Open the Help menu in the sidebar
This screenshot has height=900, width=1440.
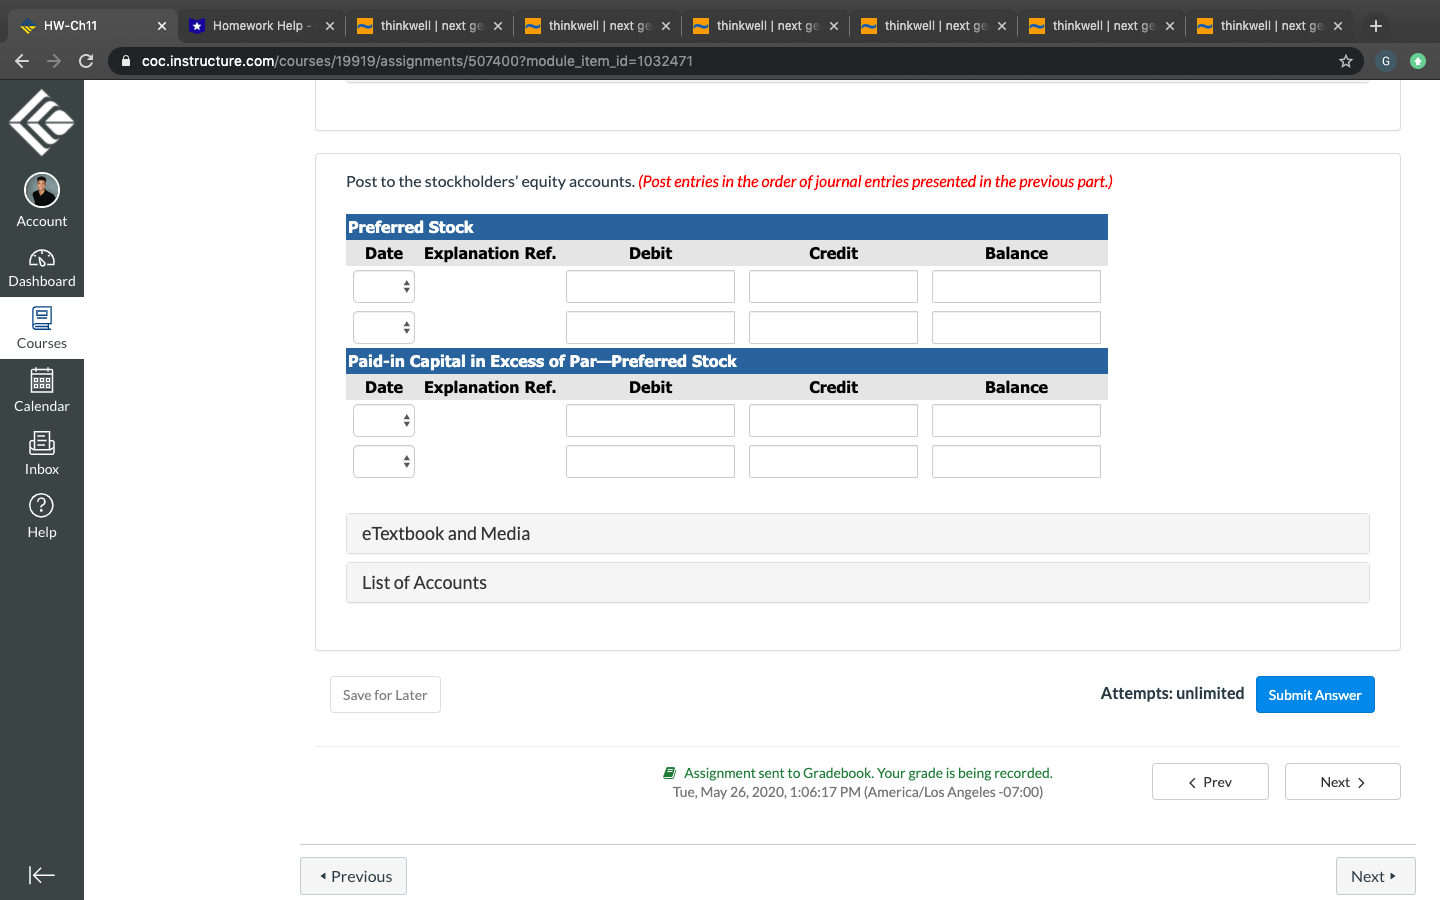[41, 517]
